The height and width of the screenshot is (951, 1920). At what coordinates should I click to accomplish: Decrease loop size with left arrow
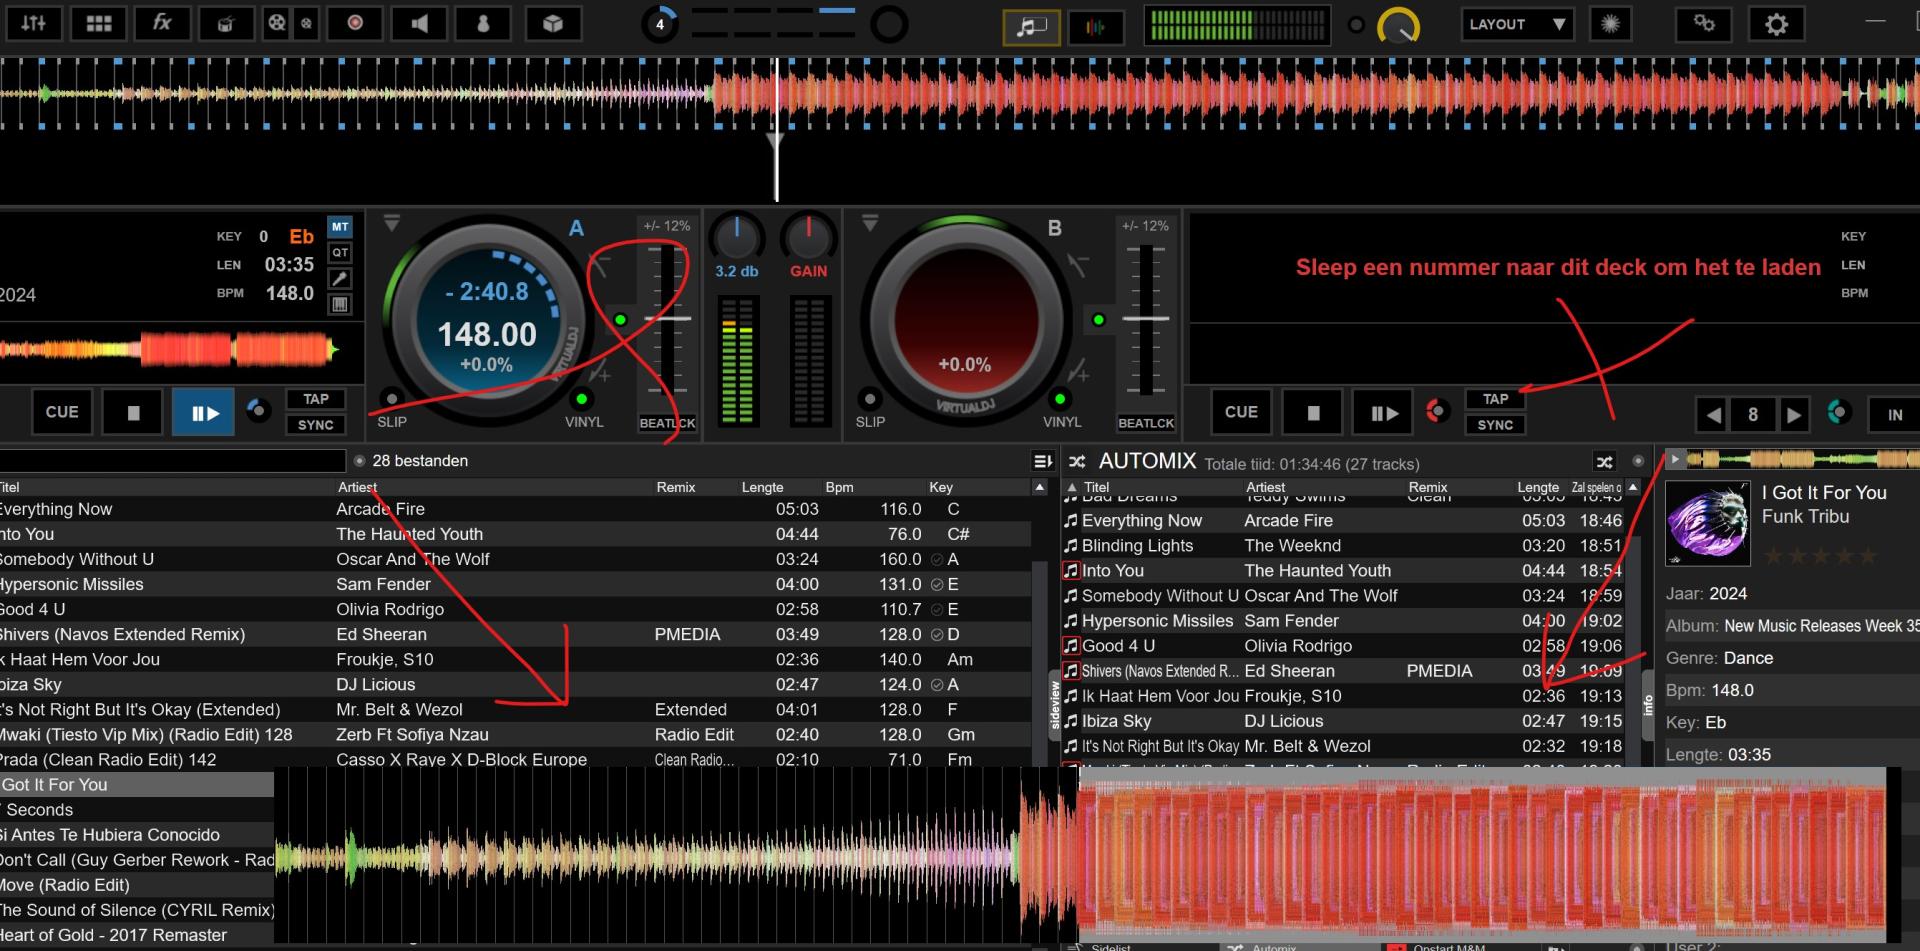1713,414
